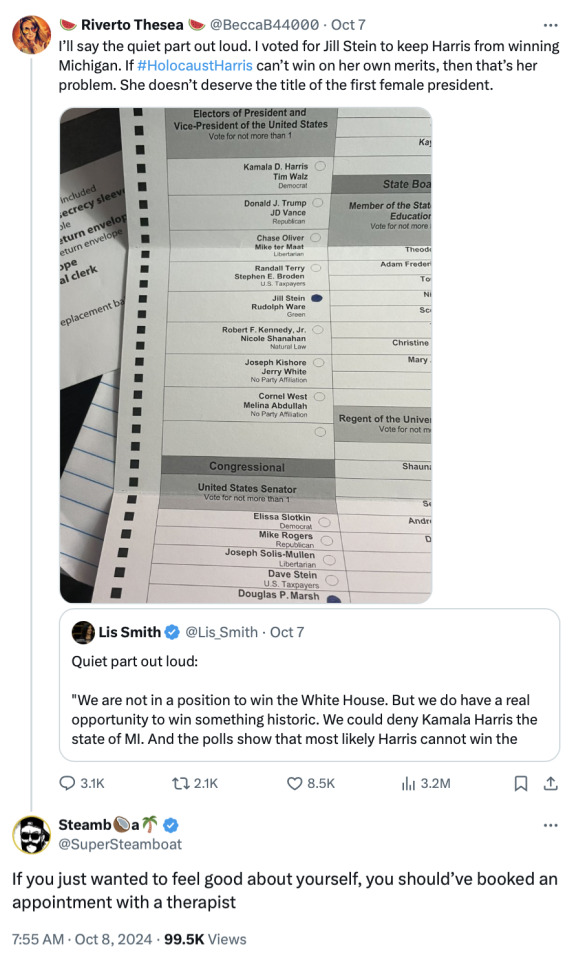Screen dimensions: 574x960
Task: Open the @SuperSteamboat handle link
Action: click(x=120, y=844)
